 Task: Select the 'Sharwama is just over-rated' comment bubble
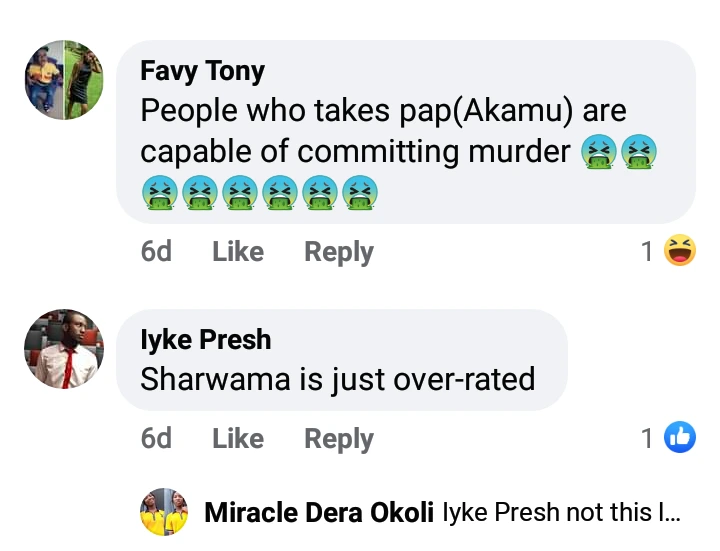pyautogui.click(x=338, y=379)
